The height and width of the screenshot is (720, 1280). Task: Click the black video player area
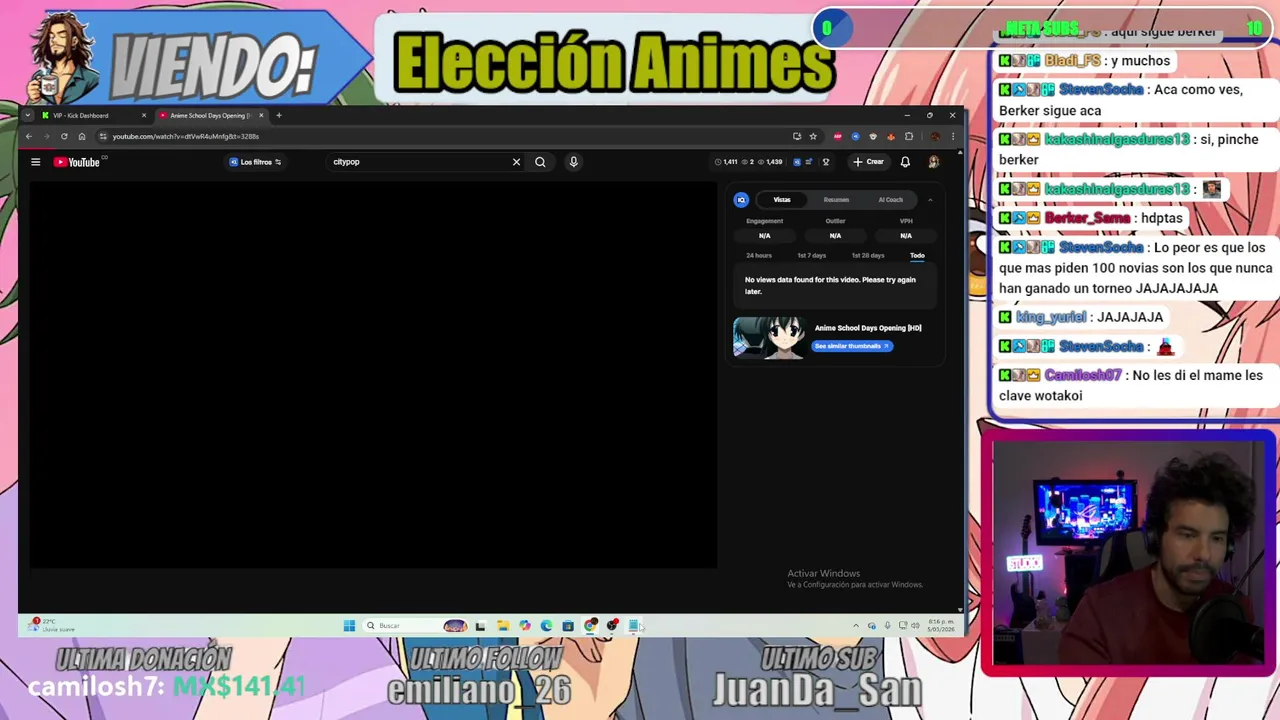[373, 376]
